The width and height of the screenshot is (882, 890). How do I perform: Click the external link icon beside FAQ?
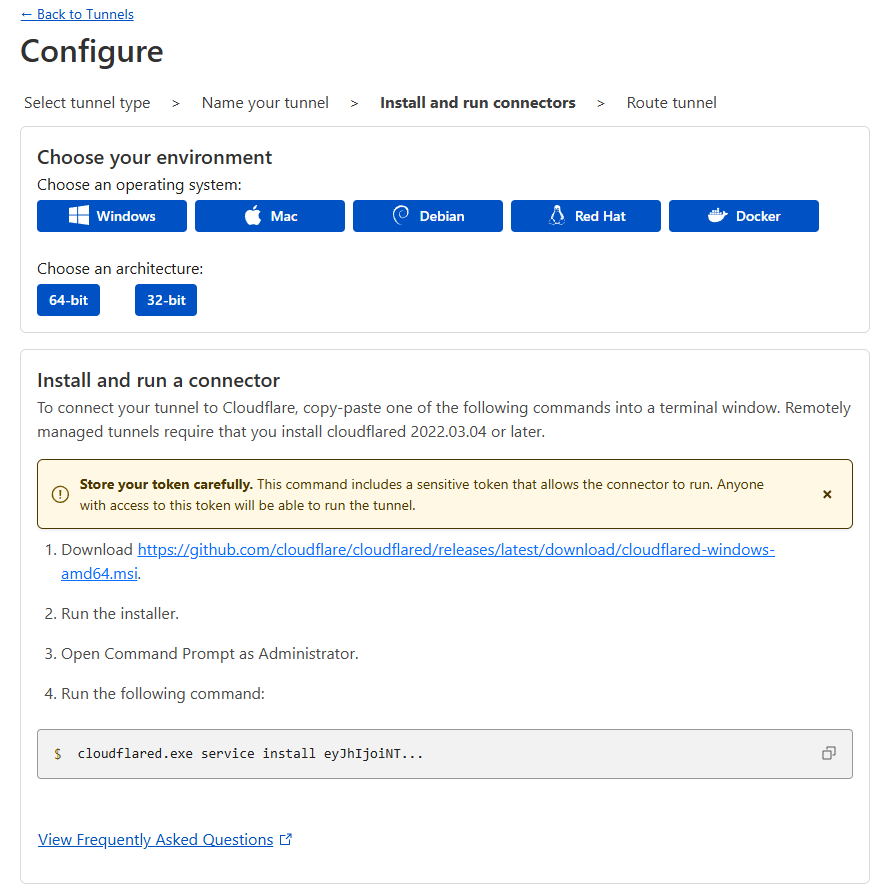(x=286, y=840)
